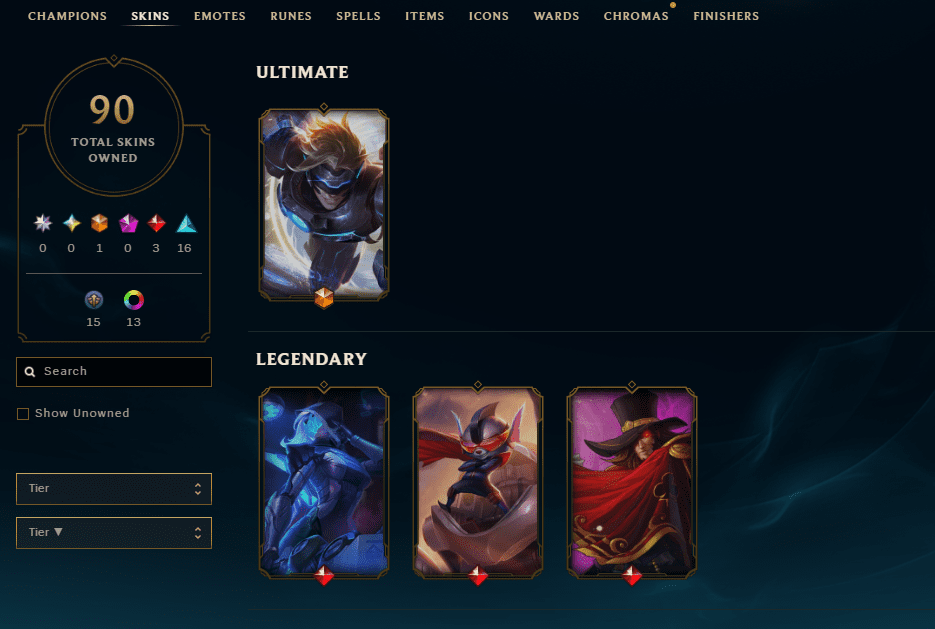Image resolution: width=935 pixels, height=629 pixels.
Task: Open the Tier descending sort dropdown
Action: [114, 533]
